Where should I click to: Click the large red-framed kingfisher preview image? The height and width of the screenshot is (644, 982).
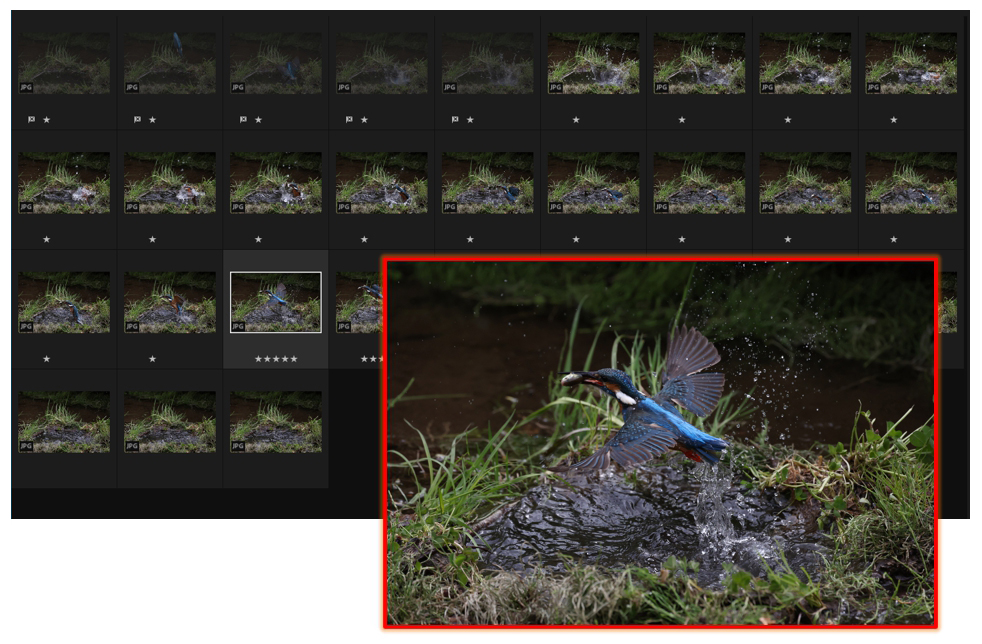(x=660, y=442)
